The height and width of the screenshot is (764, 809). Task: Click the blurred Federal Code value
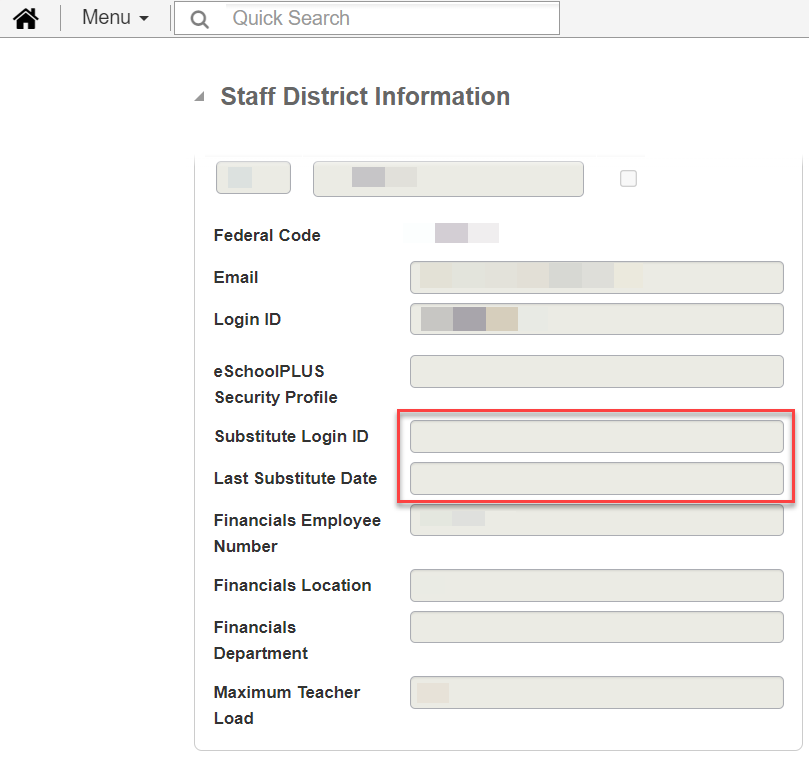(x=465, y=234)
